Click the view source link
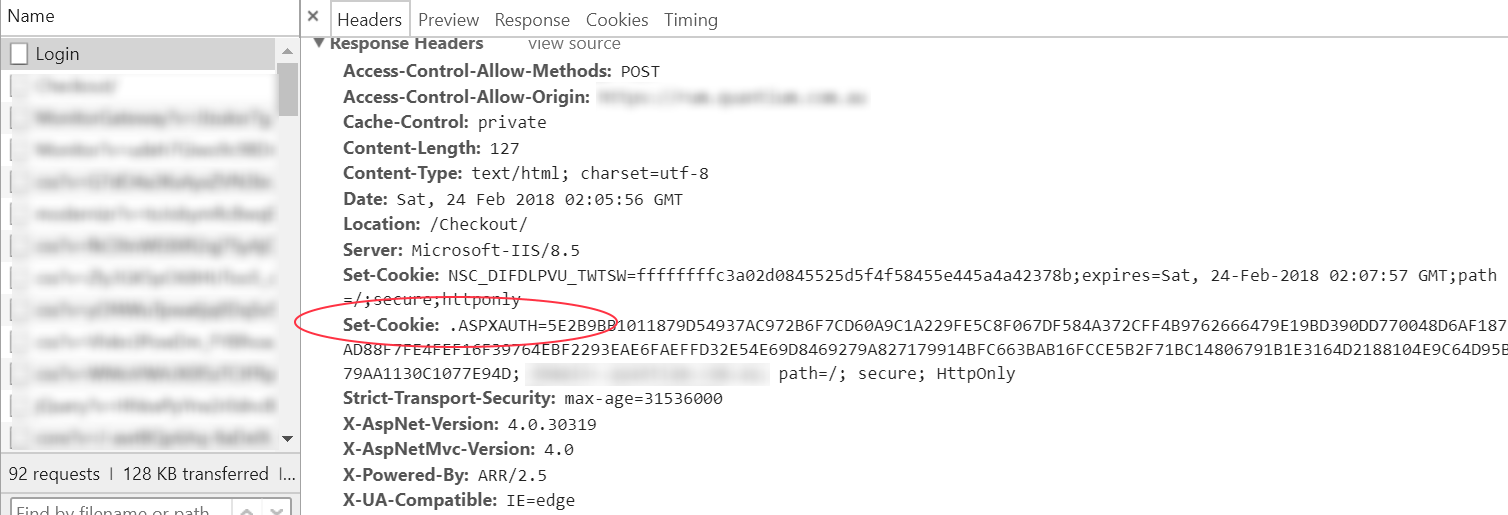The height and width of the screenshot is (515, 1508). (574, 44)
